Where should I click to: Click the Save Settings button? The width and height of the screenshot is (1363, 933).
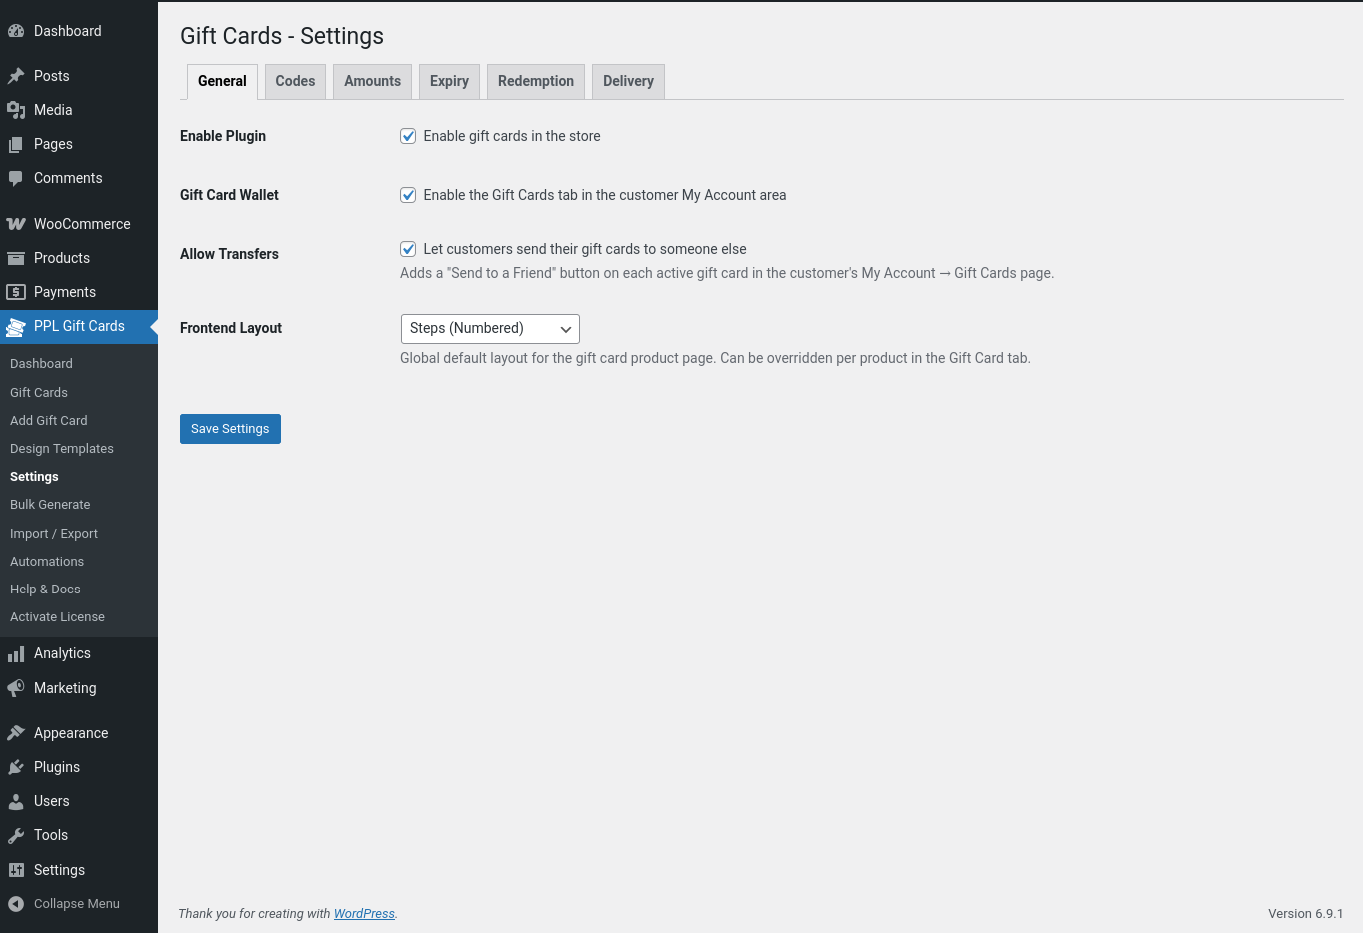[230, 429]
